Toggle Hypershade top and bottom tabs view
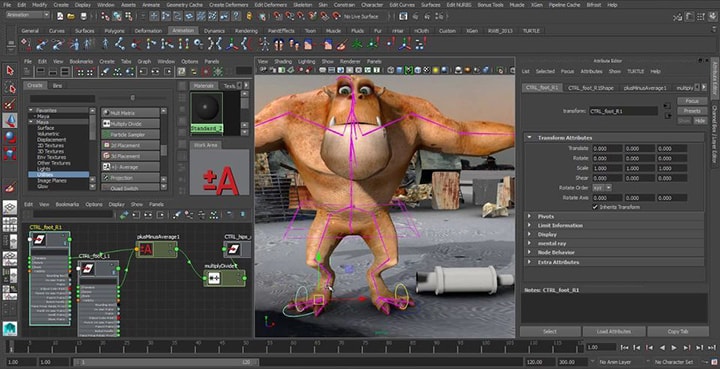720x369 pixels. 65,72
